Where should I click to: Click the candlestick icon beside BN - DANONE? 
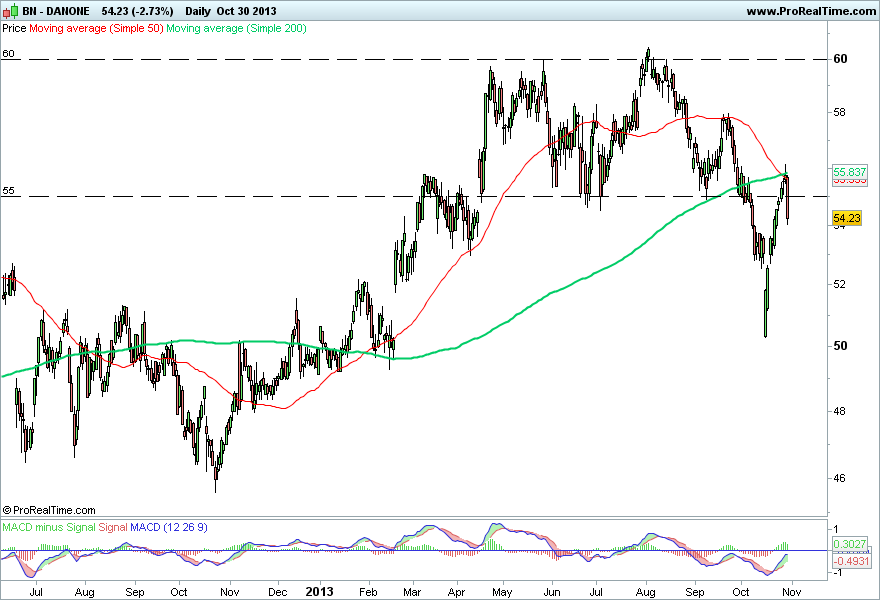[x=11, y=11]
